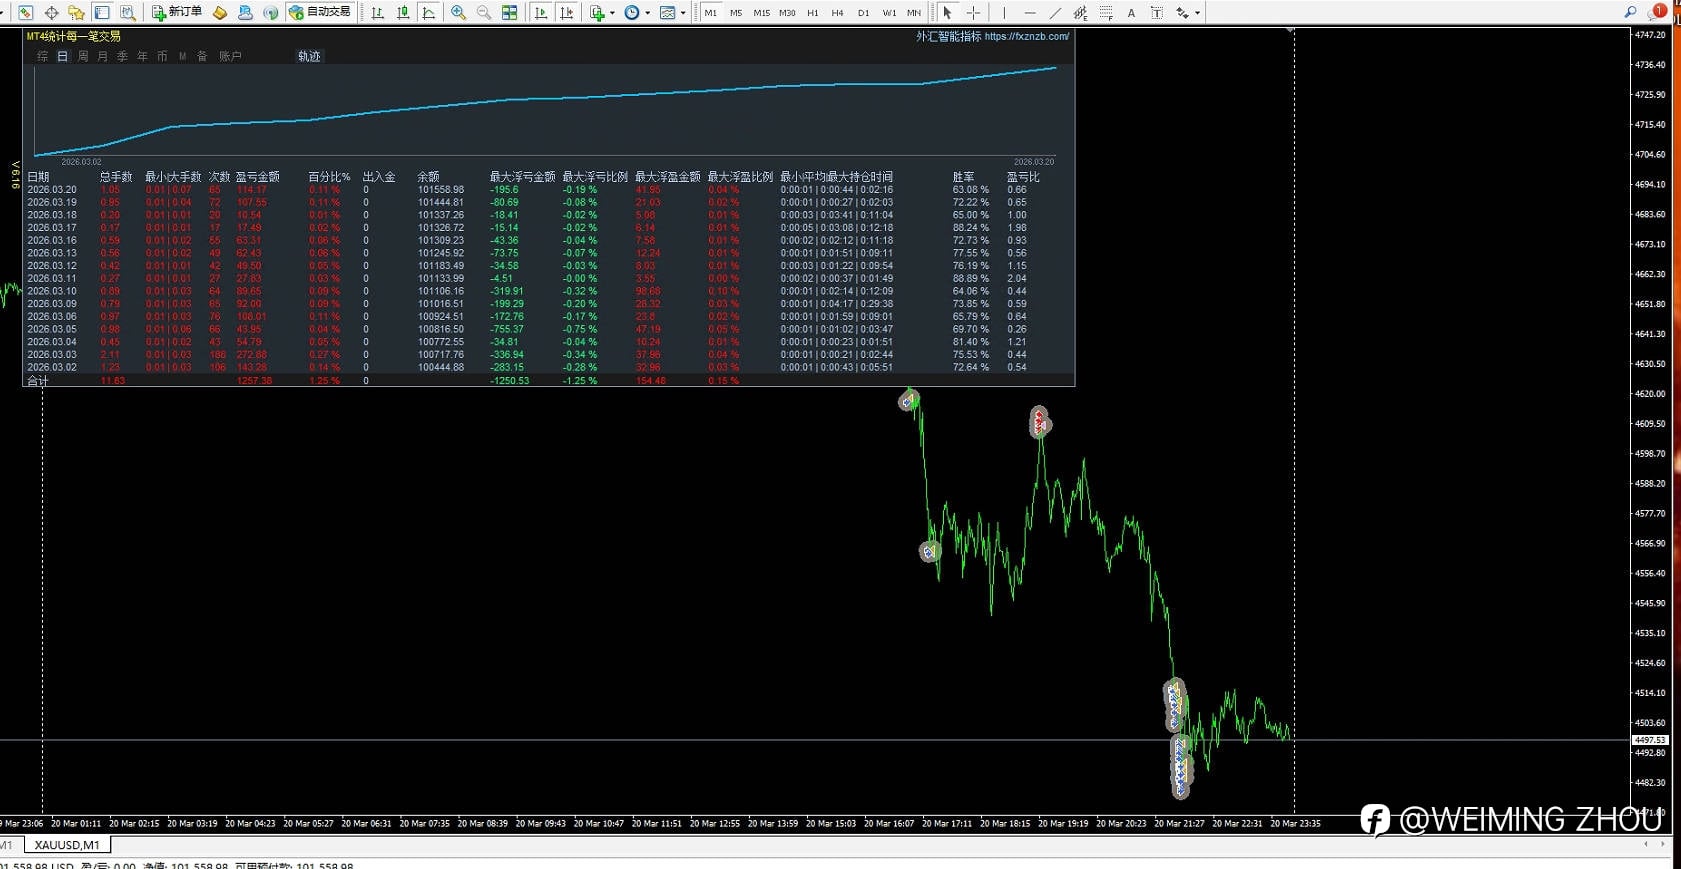Switch statistics to 季 quarterly tab
The image size is (1681, 869).
tap(122, 56)
